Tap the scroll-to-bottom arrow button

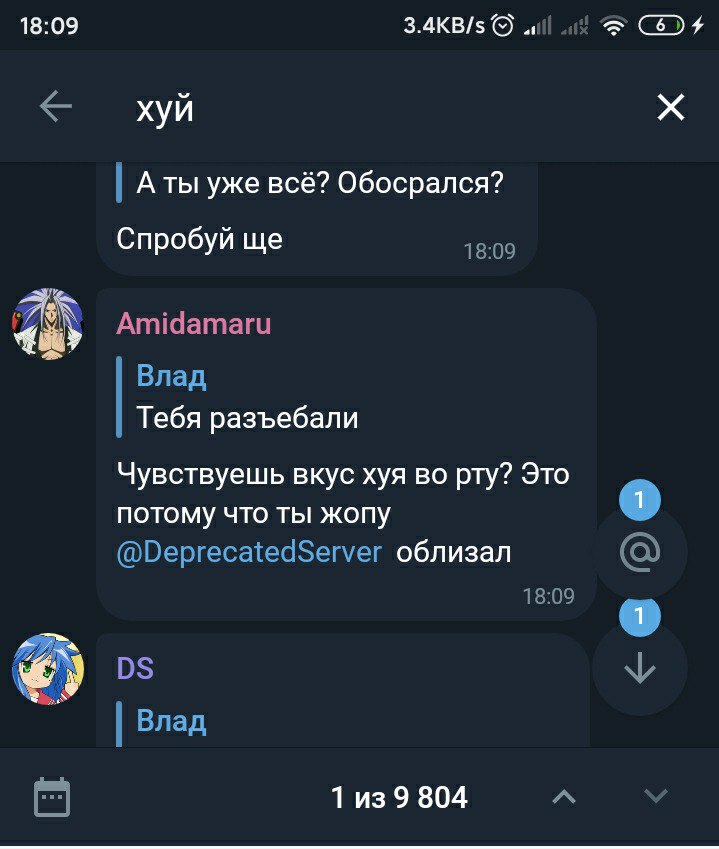tap(639, 668)
